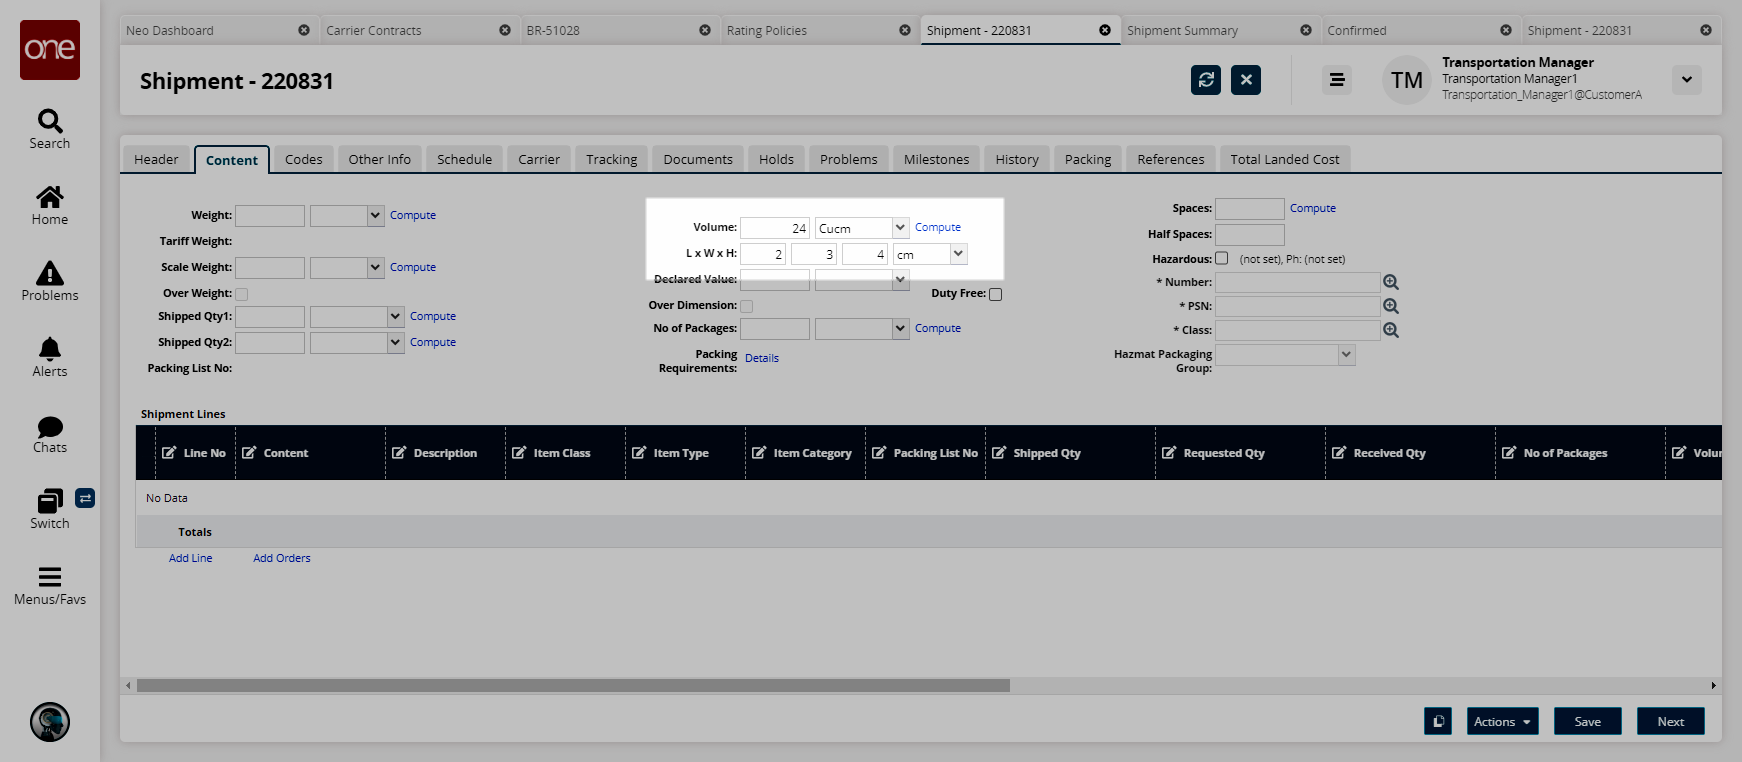Open the hamburger menu next to avatar
Viewport: 1742px width, 762px height.
coord(1337,80)
